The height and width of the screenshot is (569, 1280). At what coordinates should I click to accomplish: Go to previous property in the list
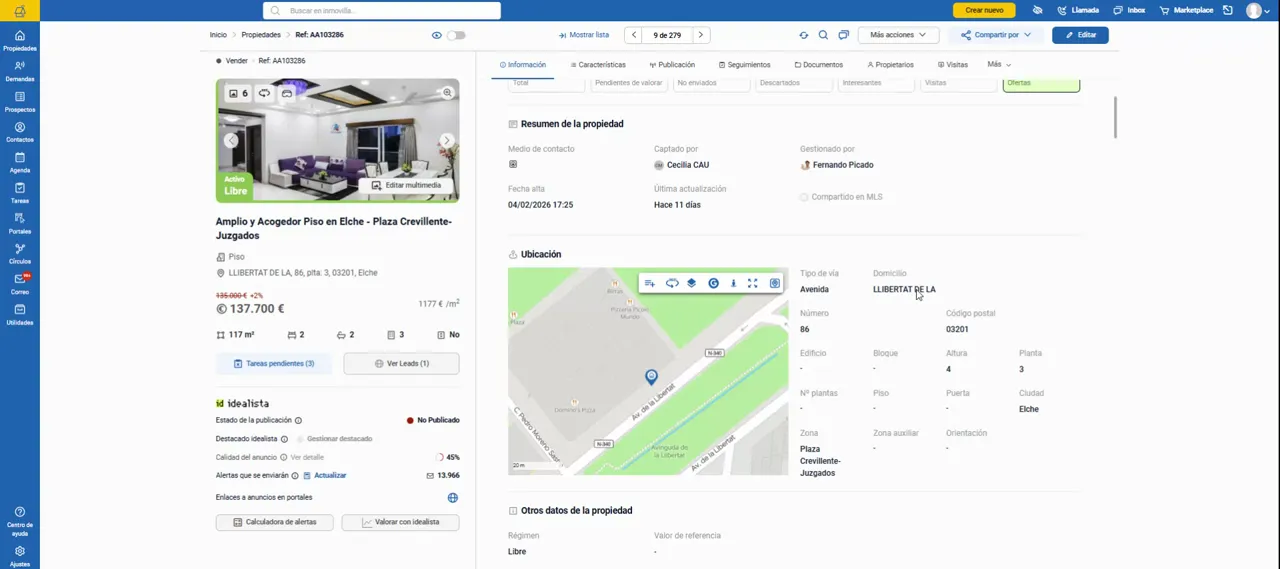click(x=633, y=35)
